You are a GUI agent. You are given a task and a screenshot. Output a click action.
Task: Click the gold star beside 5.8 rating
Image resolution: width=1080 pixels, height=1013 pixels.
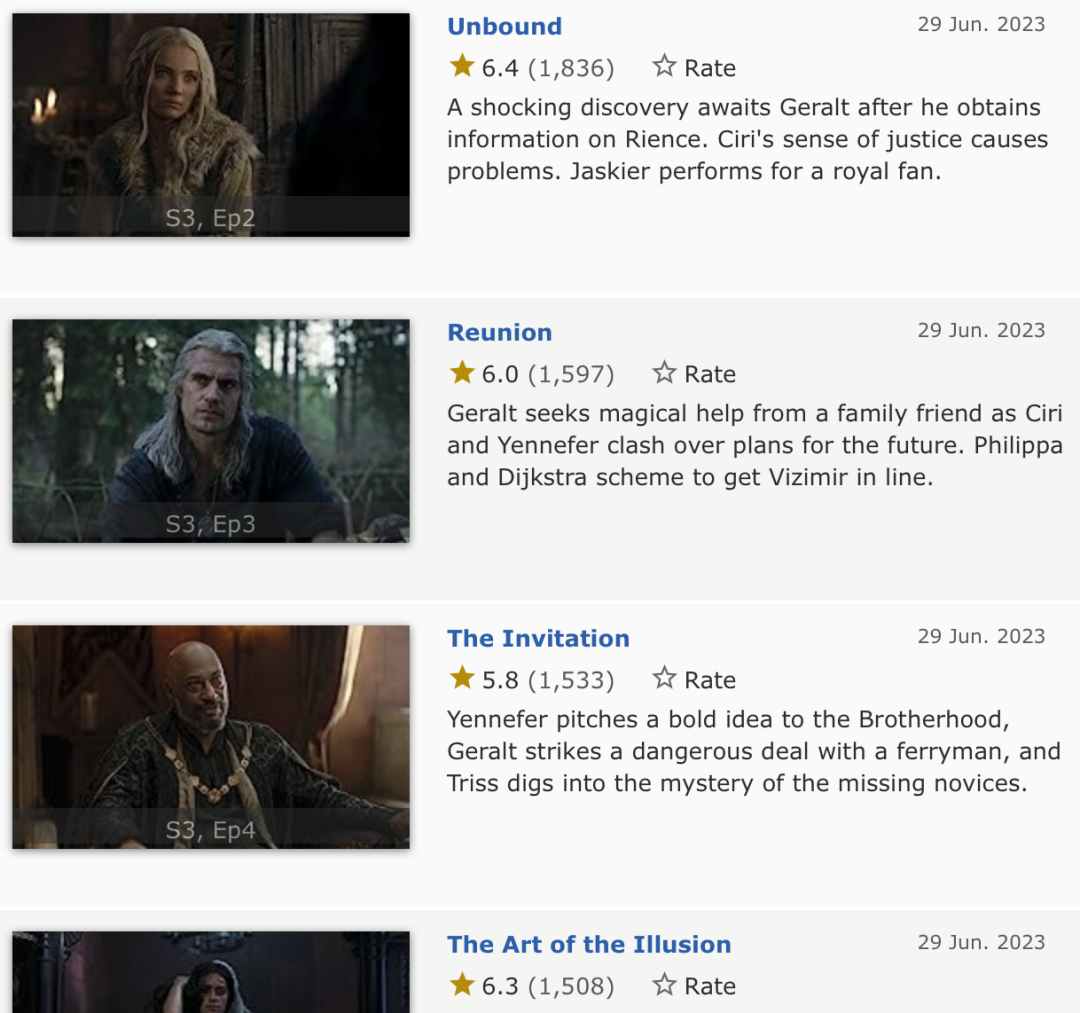[x=462, y=678]
